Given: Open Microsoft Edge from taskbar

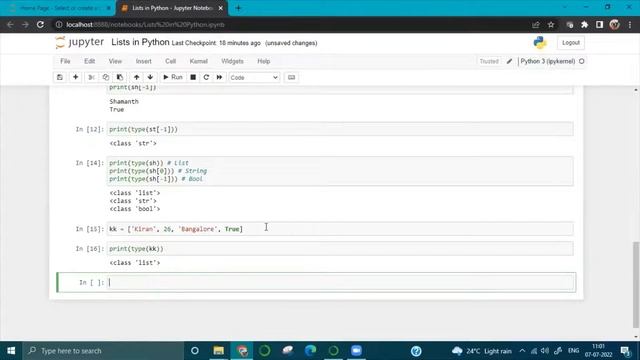Looking at the screenshot, I should (x=311, y=351).
